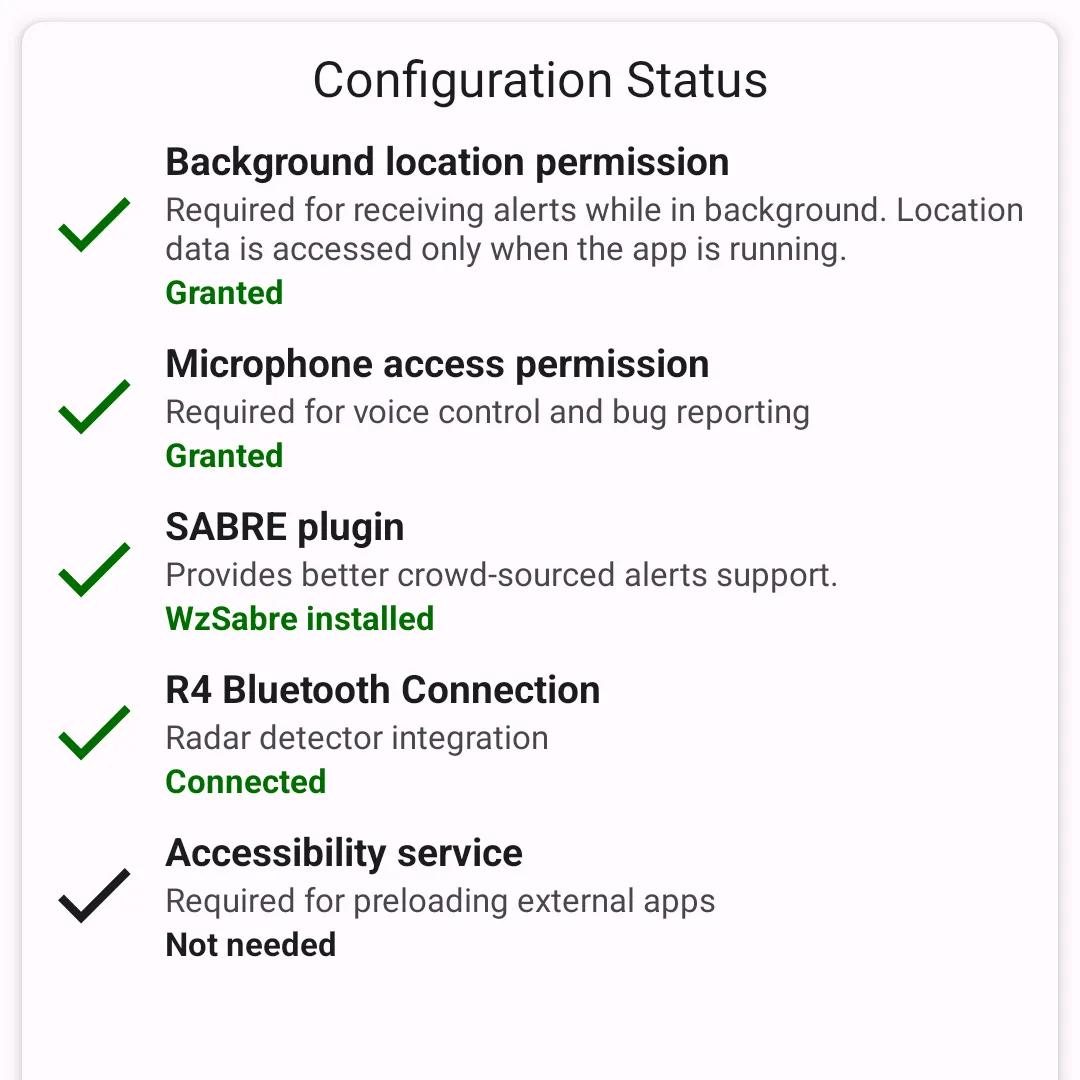Click the Background location permission checkmark icon
Screen dimensions: 1080x1080
(94, 224)
